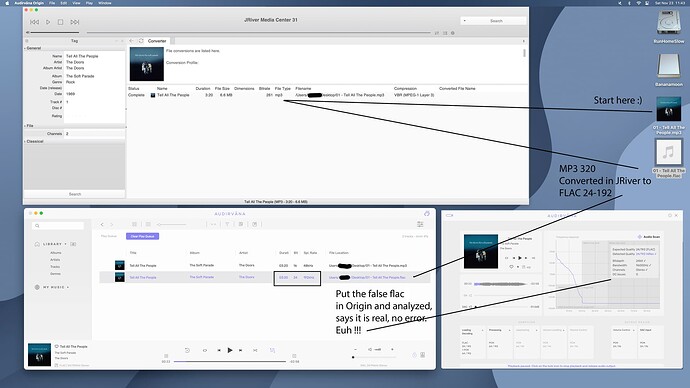Open Audirvana Origin menu in menu bar
This screenshot has width=690, height=388.
tap(29, 3)
